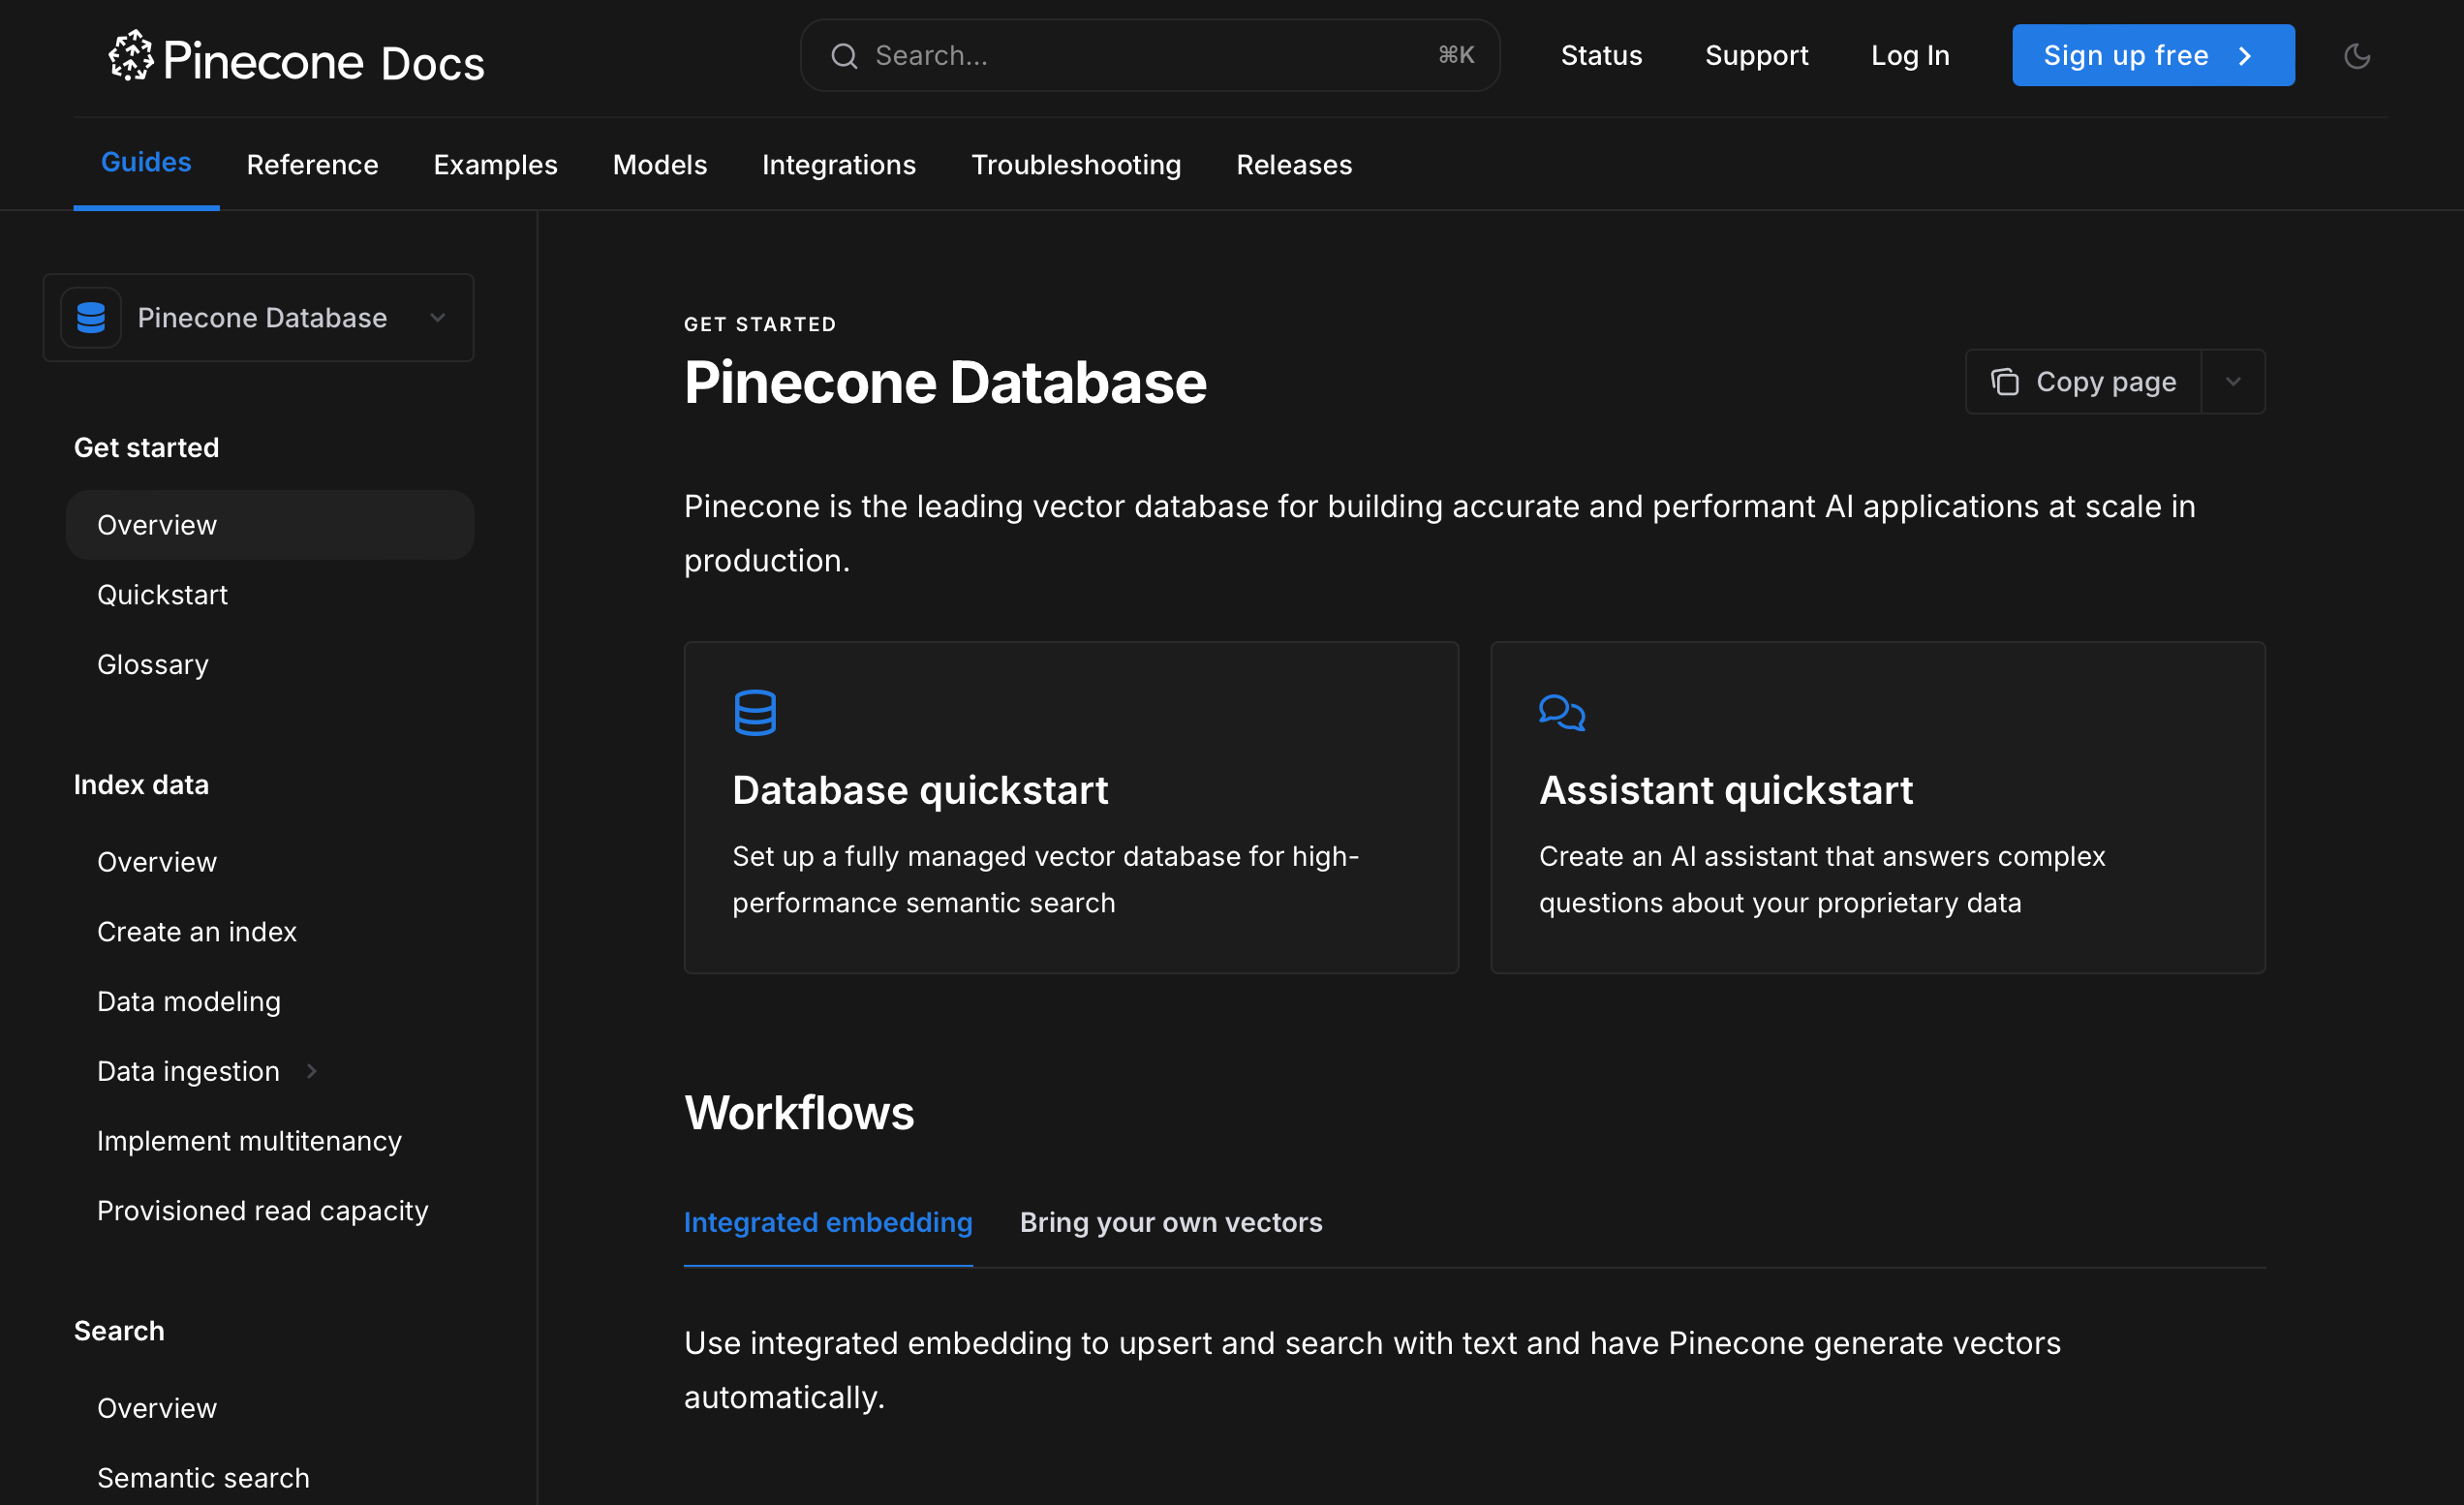Check Pinecone Status page
This screenshot has width=2464, height=1505.
tap(1601, 55)
